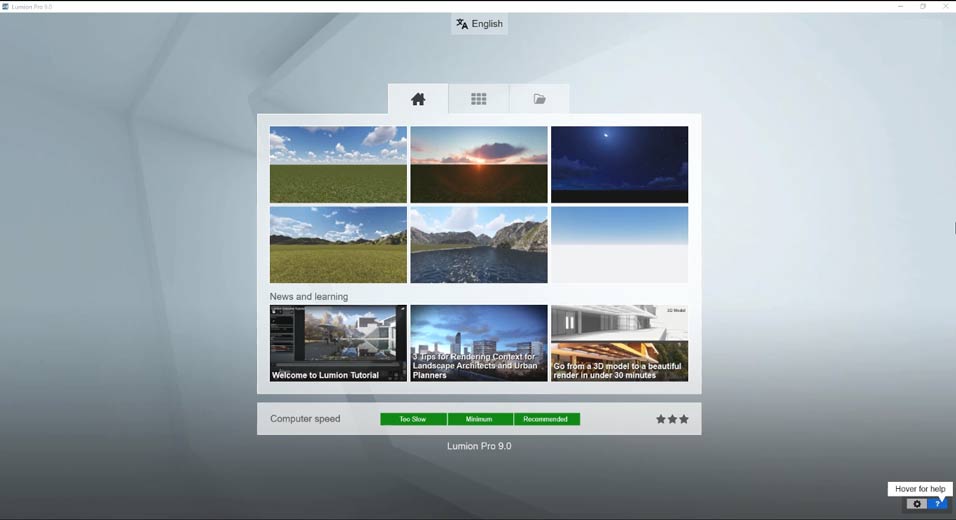This screenshot has width=956, height=520.
Task: Click the three star computer rating
Action: coord(672,419)
